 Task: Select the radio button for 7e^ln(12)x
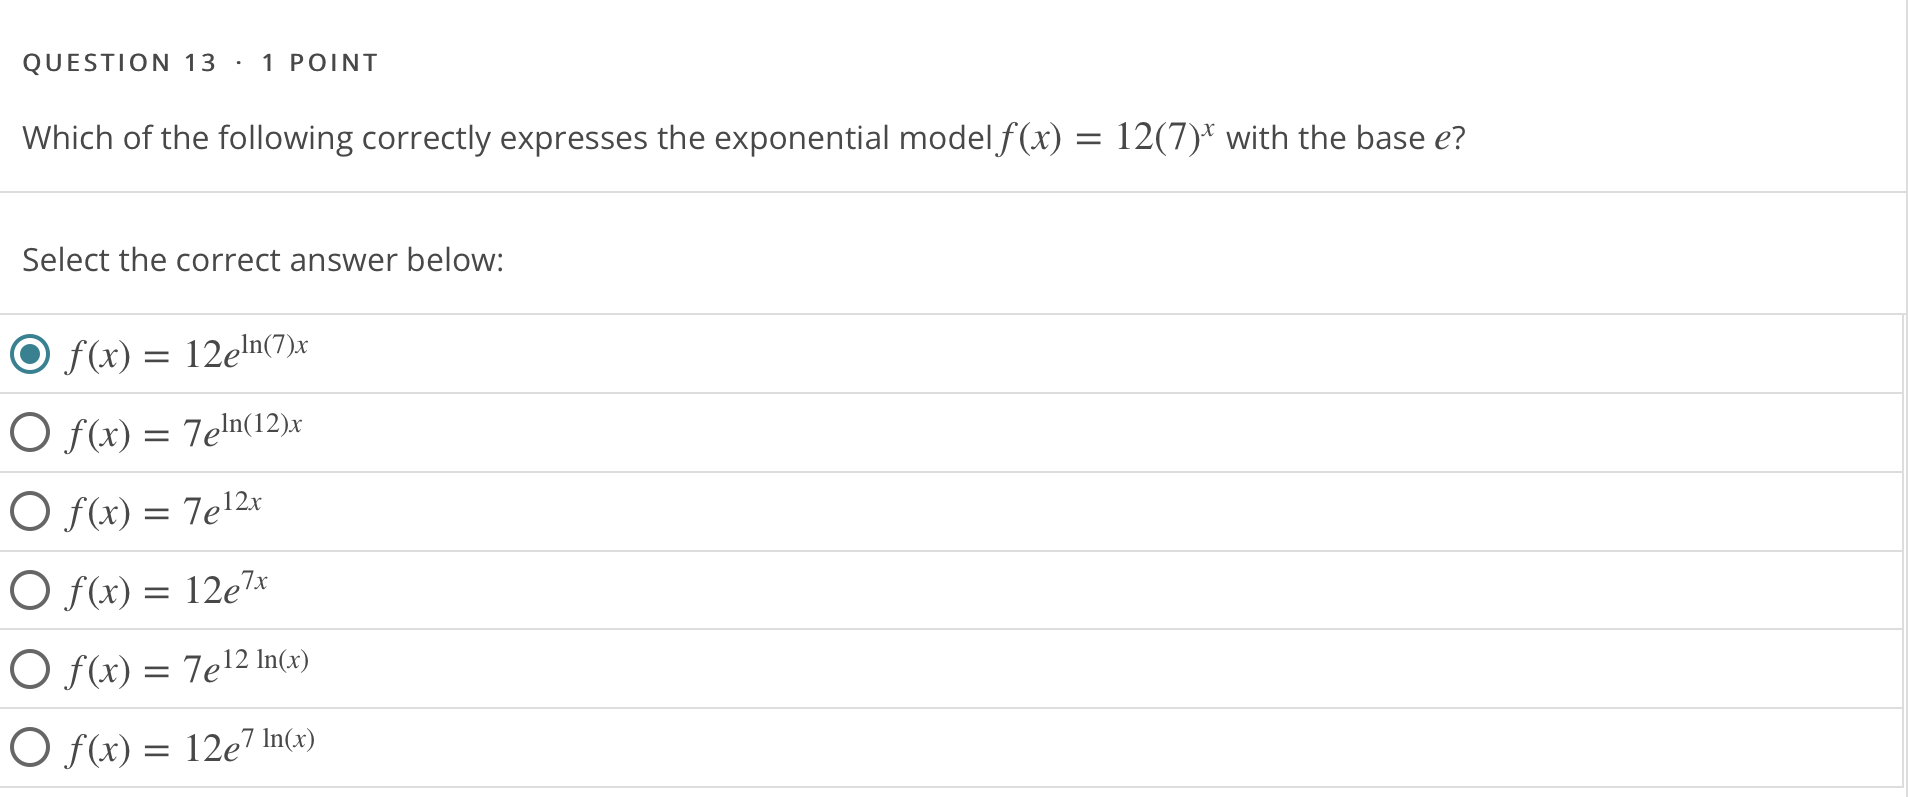pyautogui.click(x=30, y=433)
